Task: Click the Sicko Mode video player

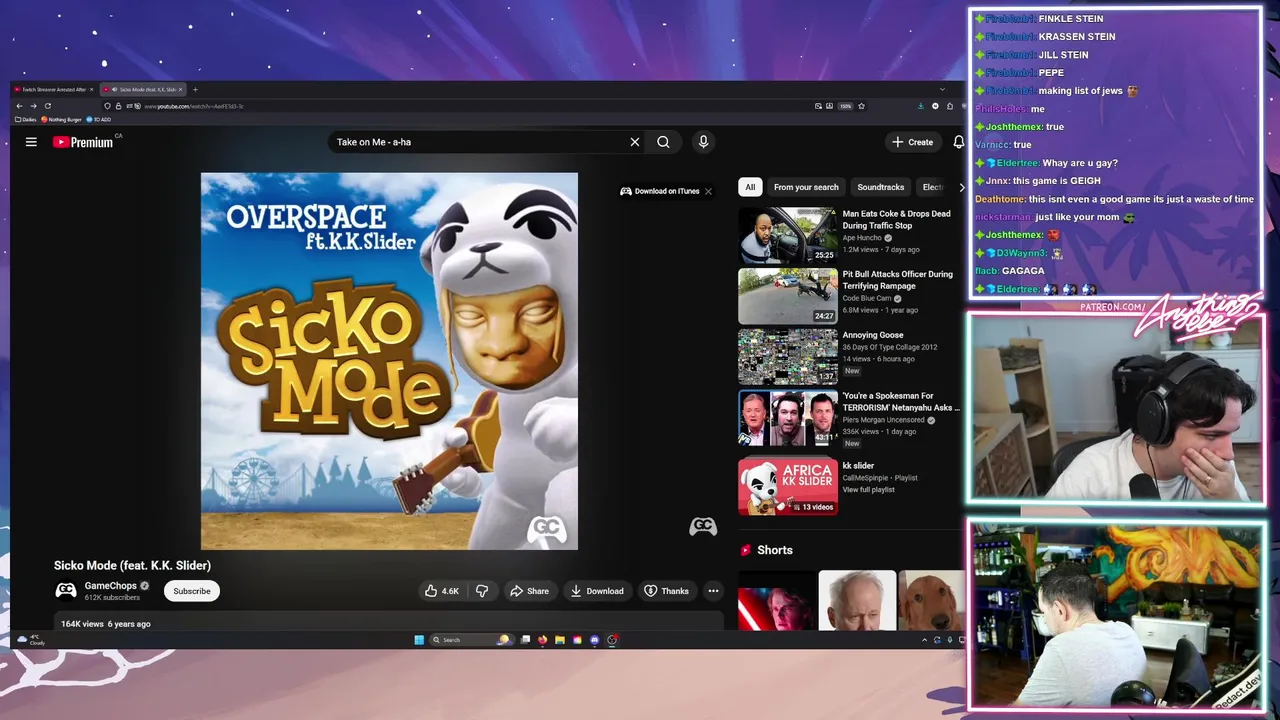Action: 389,361
